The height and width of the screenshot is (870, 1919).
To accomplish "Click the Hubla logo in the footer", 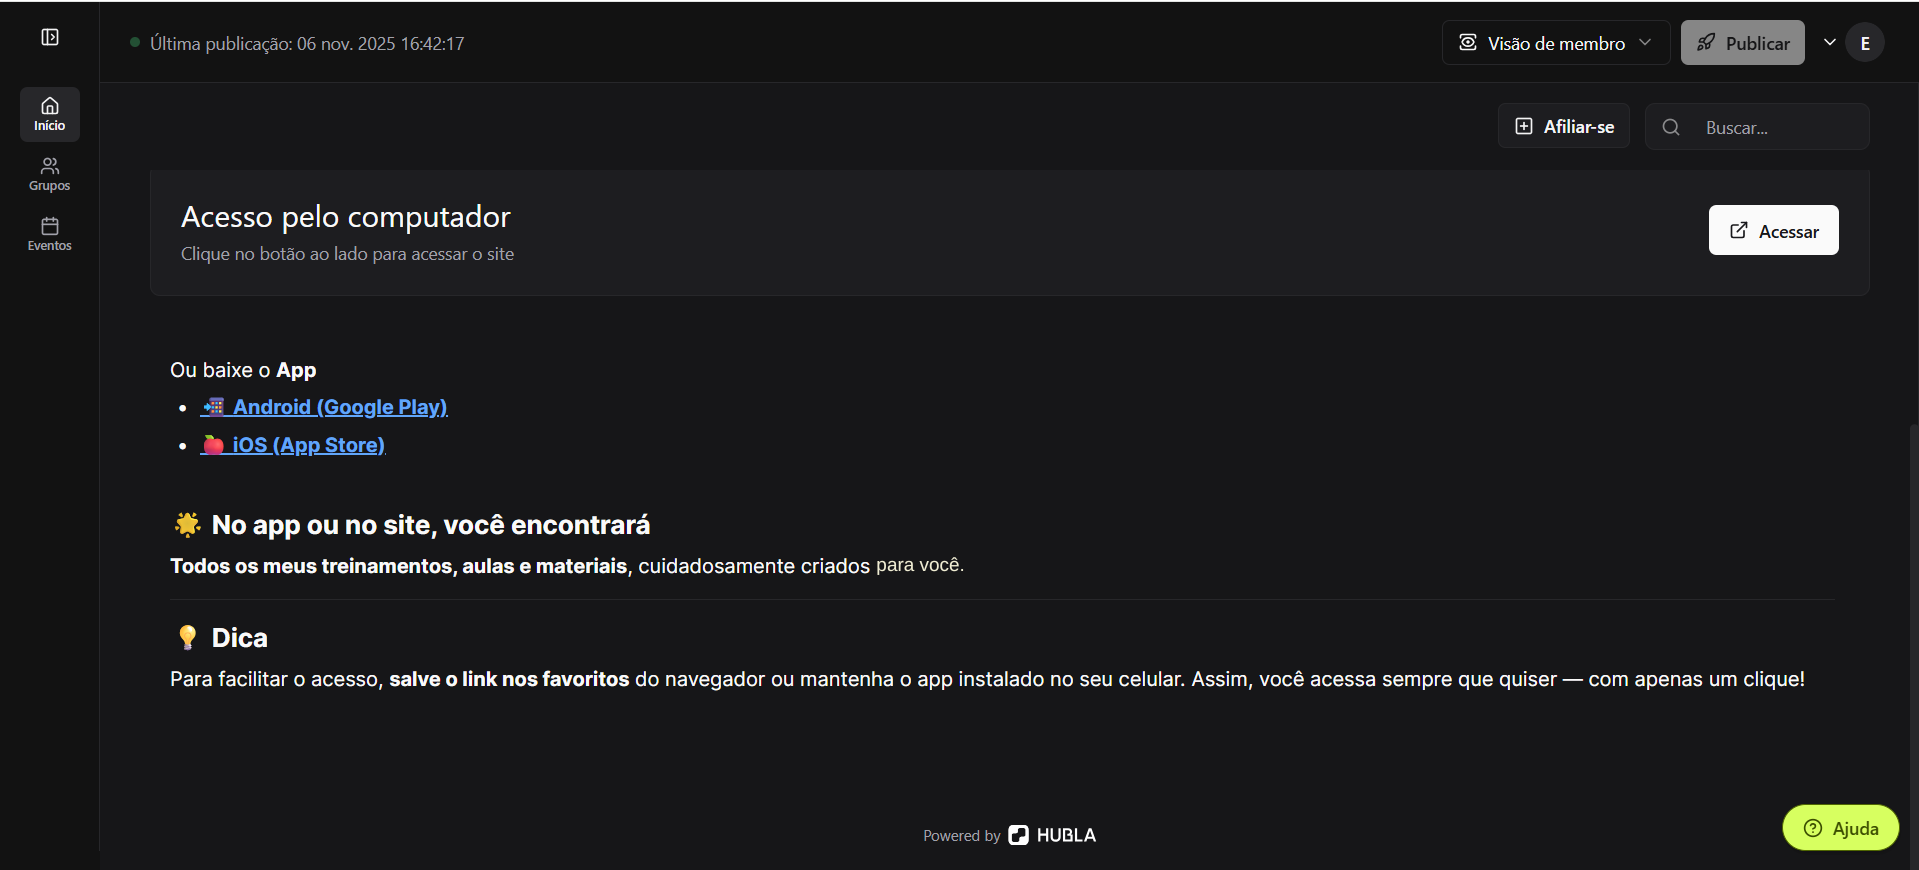I will pyautogui.click(x=1052, y=835).
